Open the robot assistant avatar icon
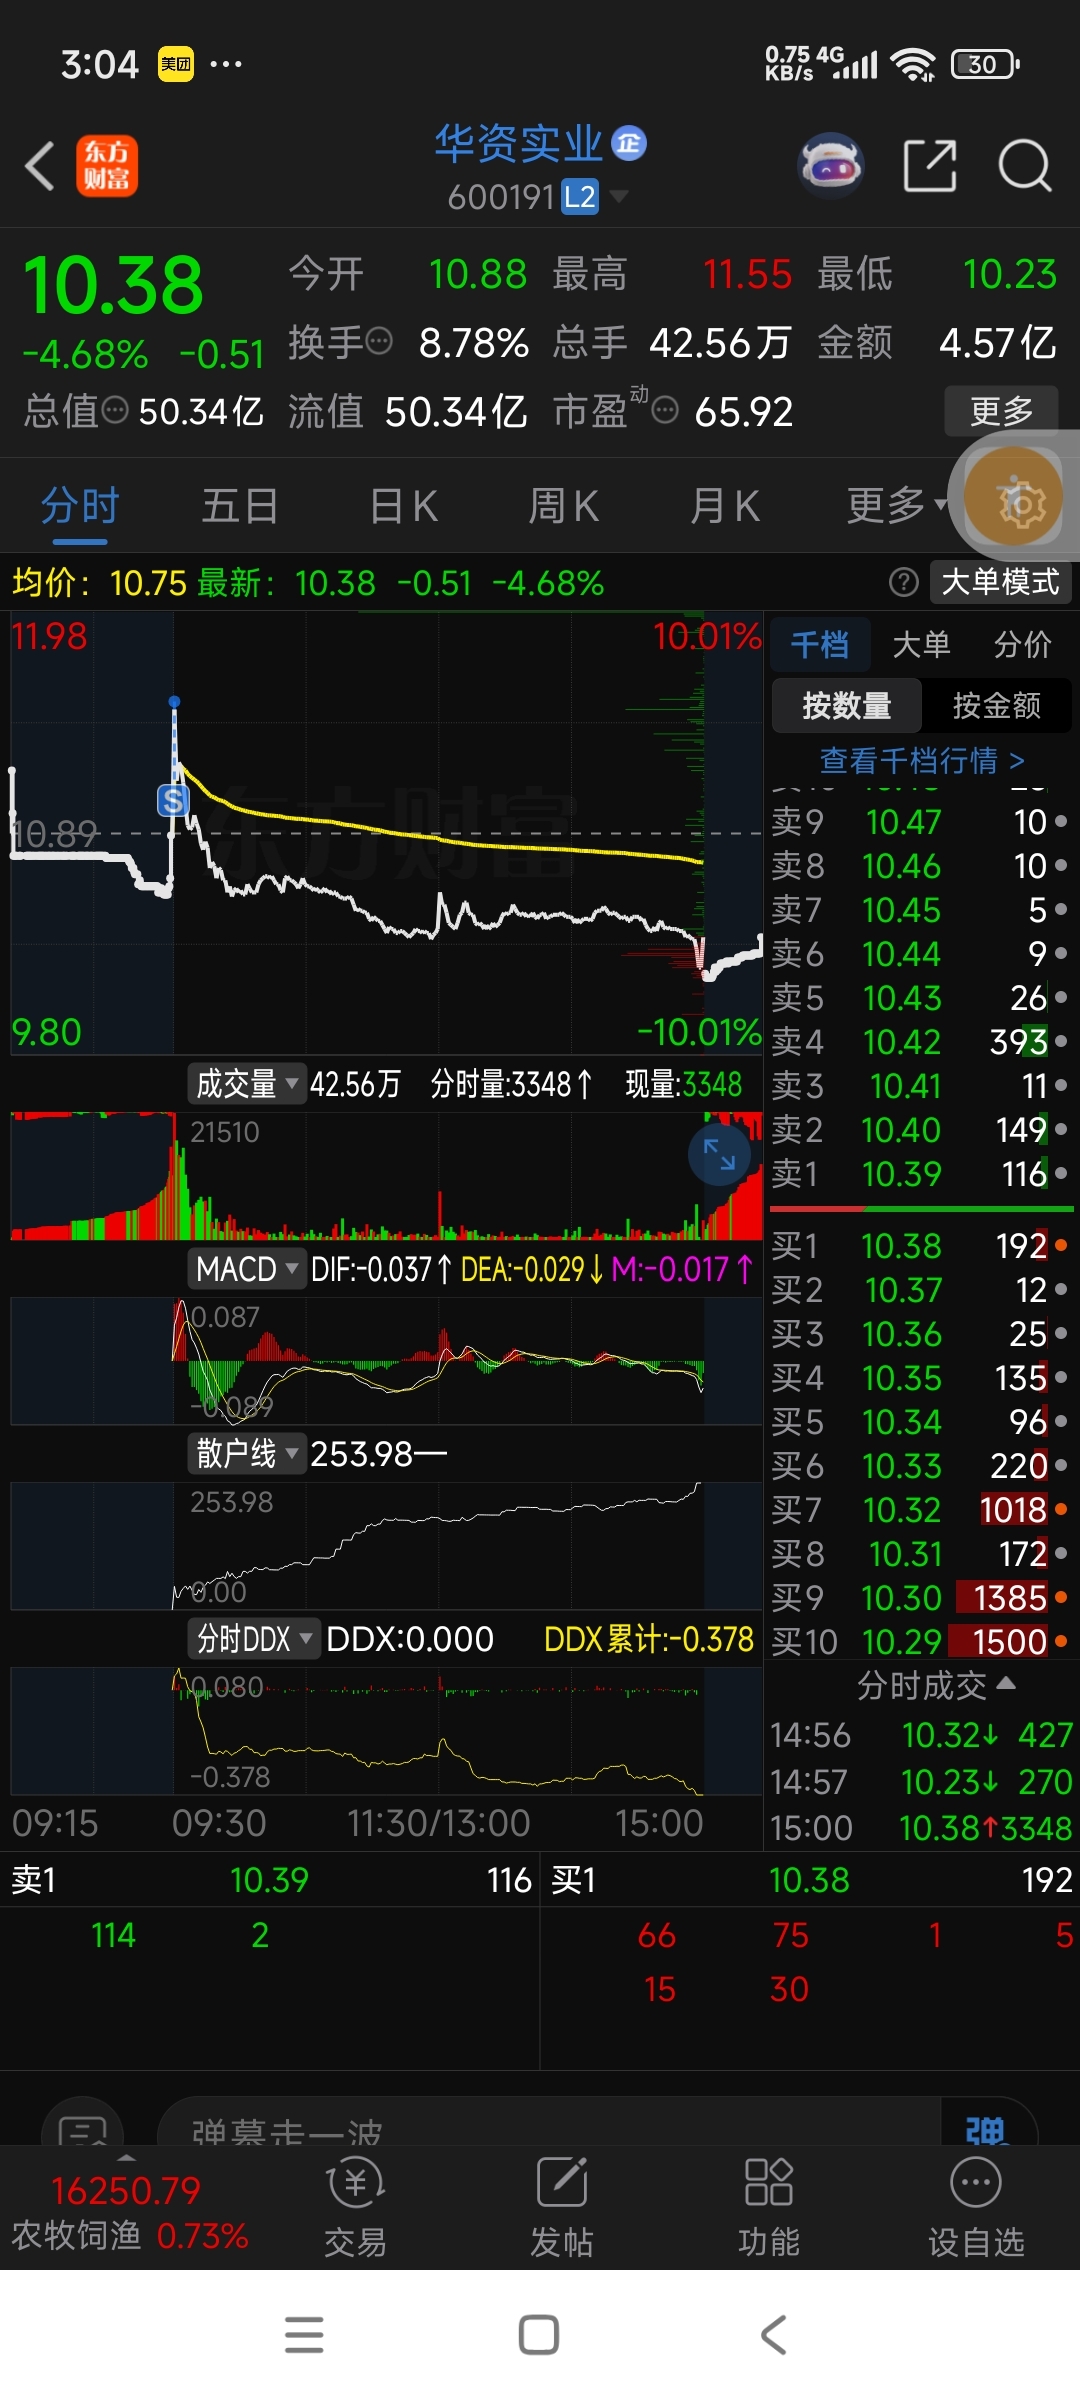The image size is (1080, 2400). (x=831, y=165)
